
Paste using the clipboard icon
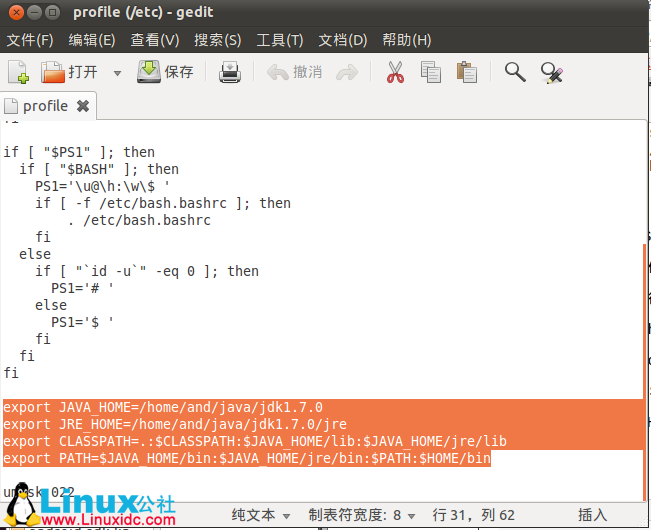point(466,72)
